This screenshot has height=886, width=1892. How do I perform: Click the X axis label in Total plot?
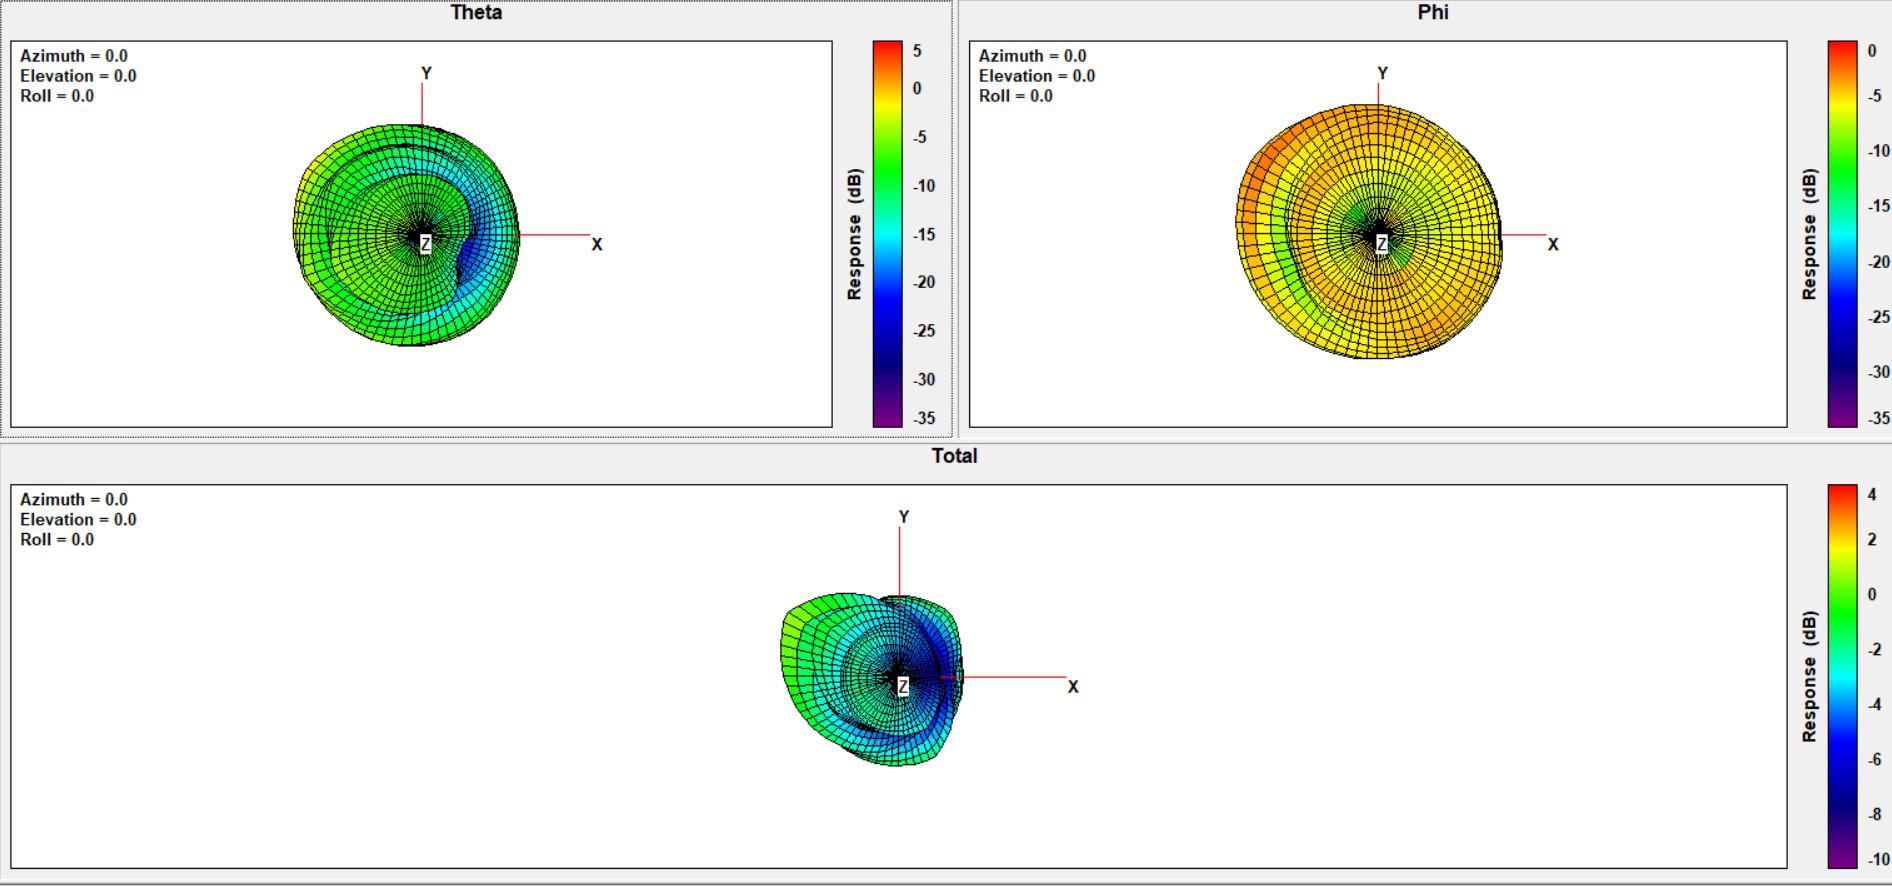point(1073,686)
